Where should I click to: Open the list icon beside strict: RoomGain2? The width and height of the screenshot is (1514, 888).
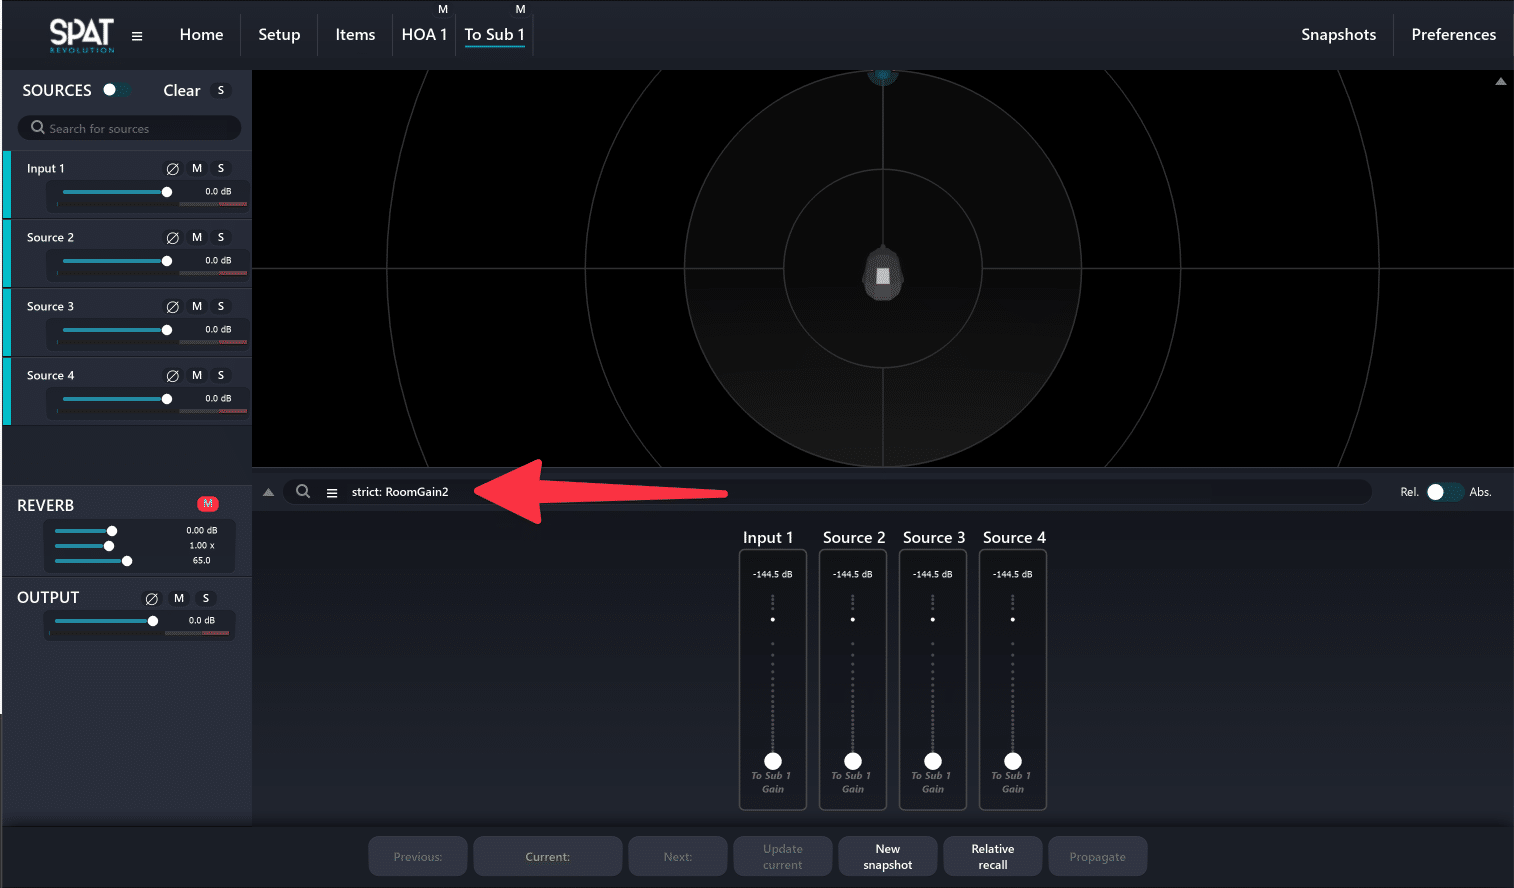tap(332, 493)
